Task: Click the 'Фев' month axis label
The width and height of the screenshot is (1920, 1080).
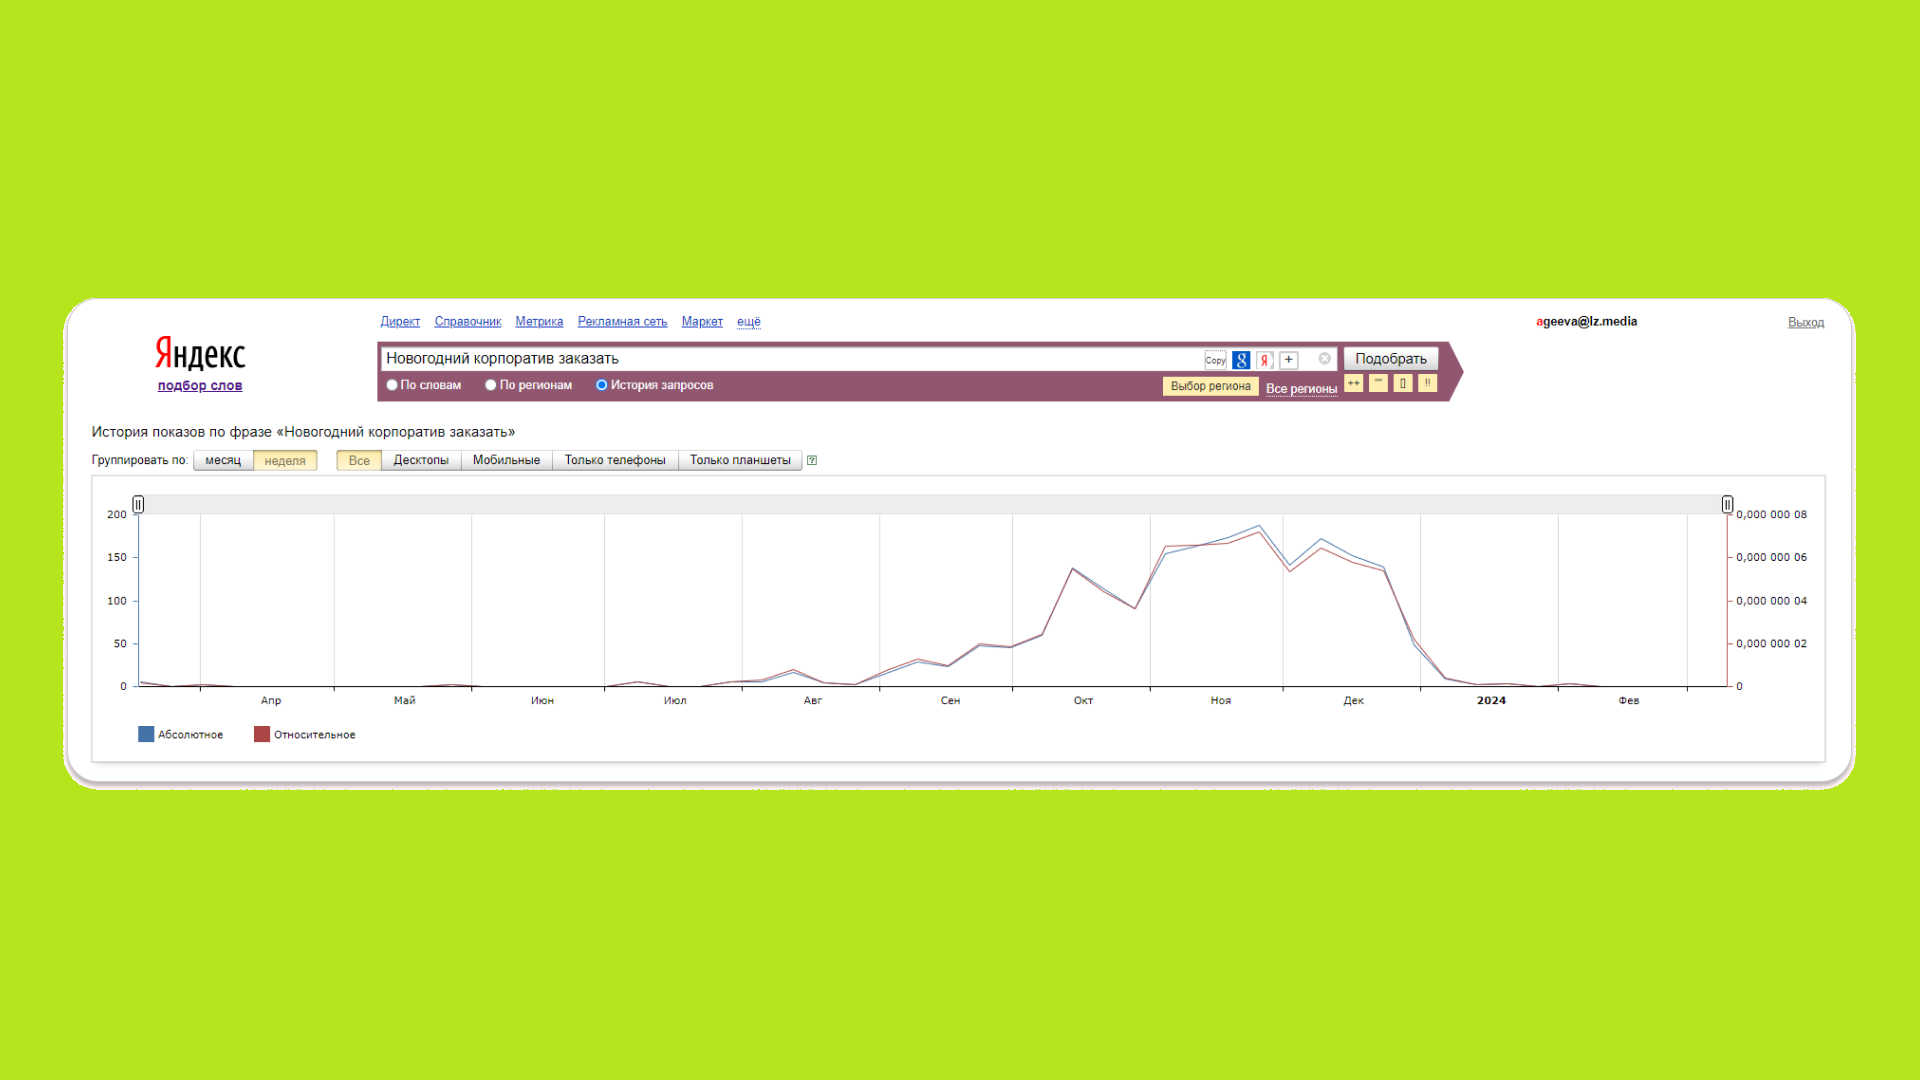Action: 1629,701
